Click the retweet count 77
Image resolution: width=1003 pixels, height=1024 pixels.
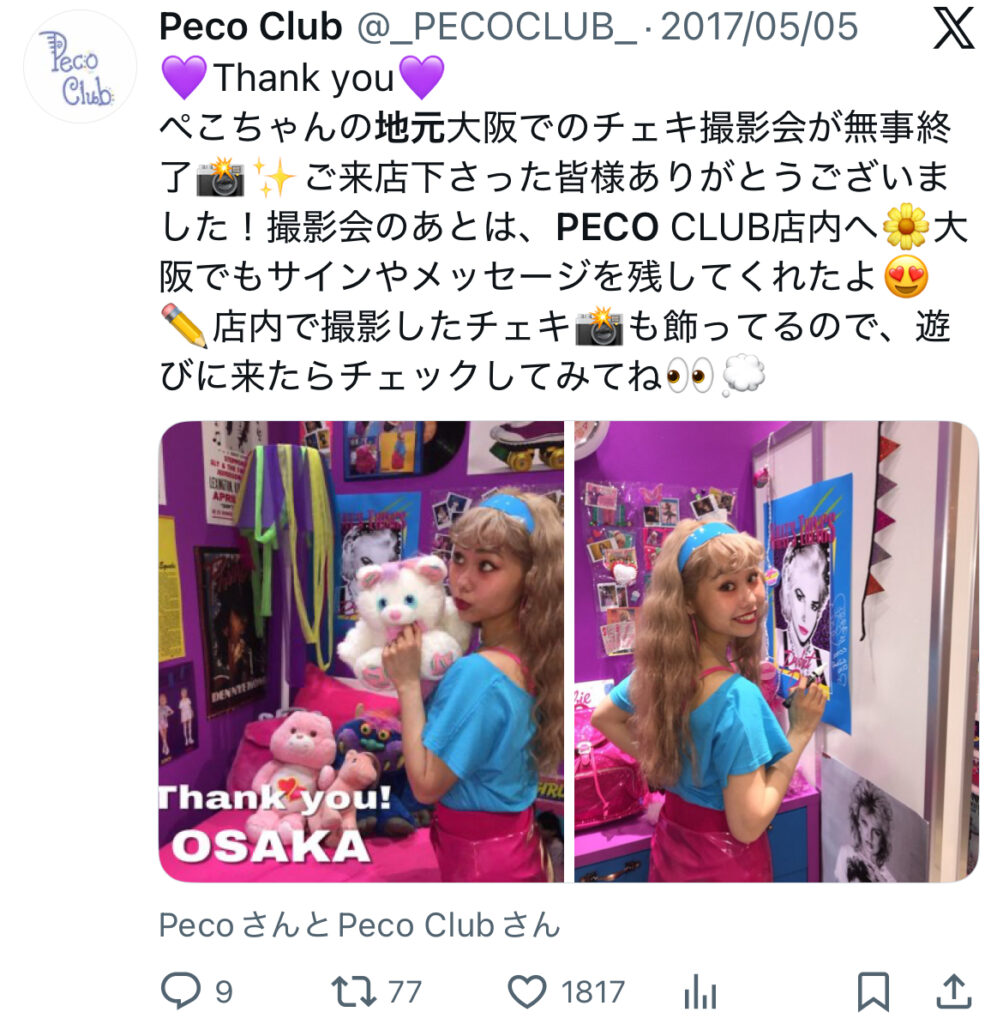point(405,991)
